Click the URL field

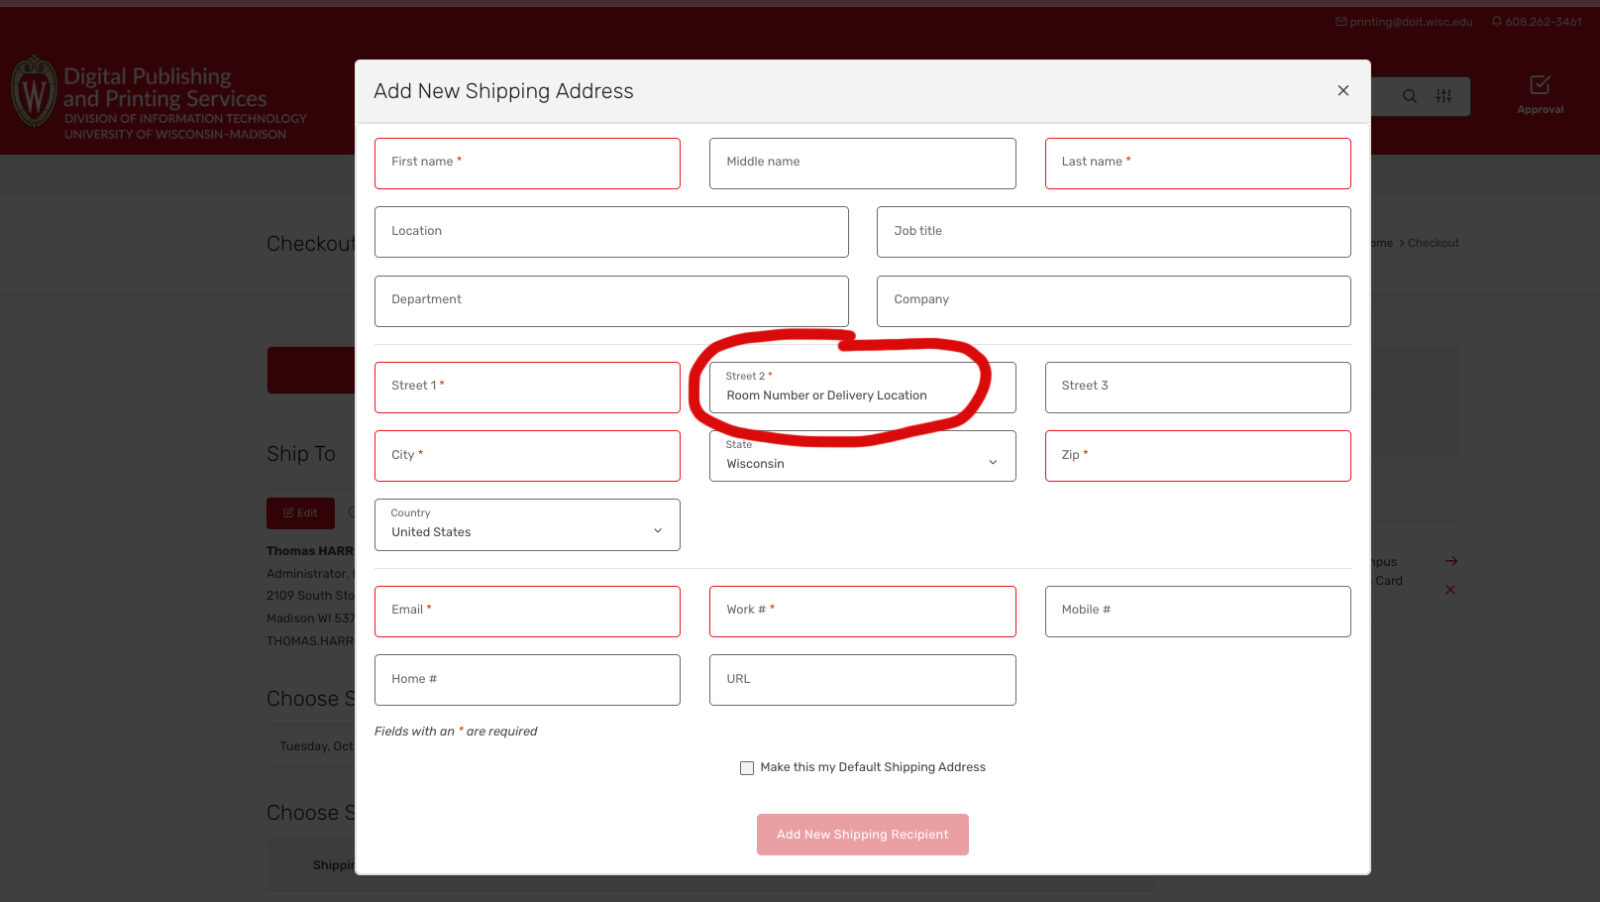[x=862, y=680]
